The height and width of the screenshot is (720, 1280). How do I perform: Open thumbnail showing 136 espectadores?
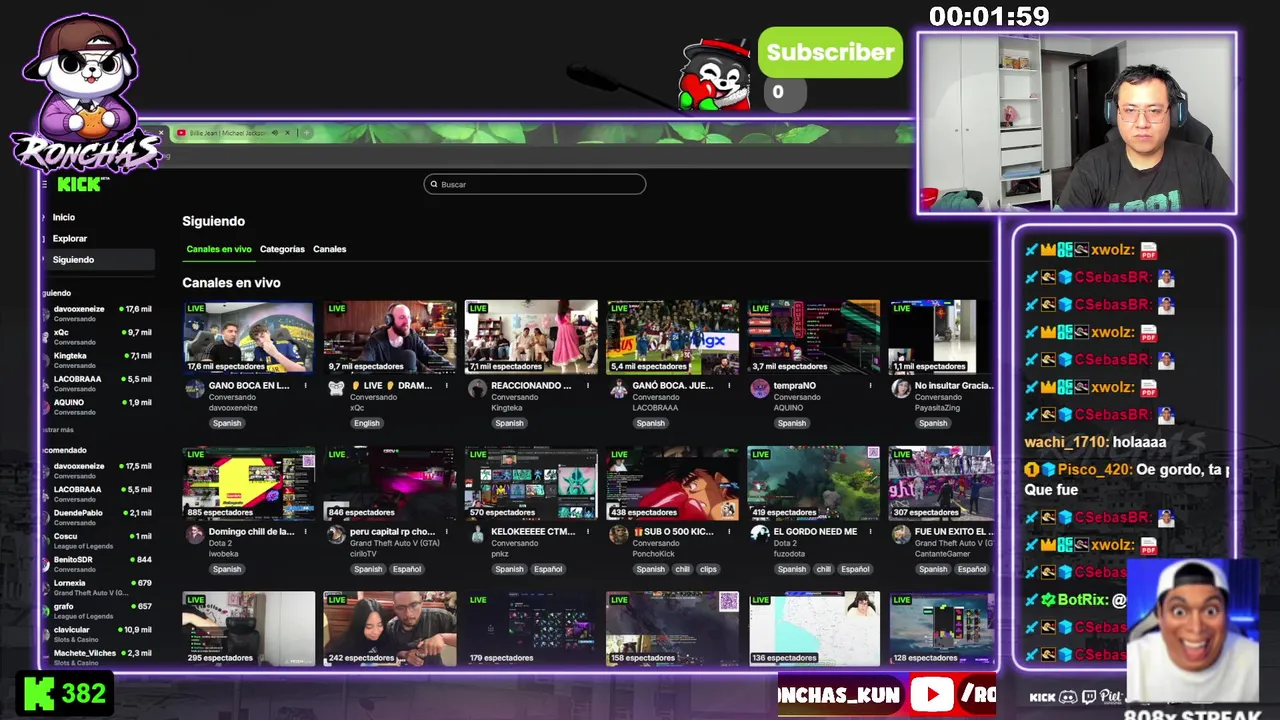click(814, 628)
